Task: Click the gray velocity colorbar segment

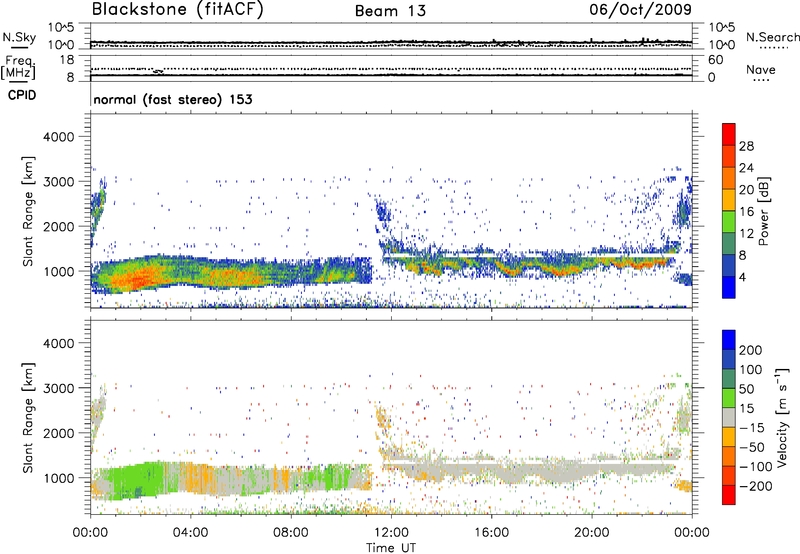Action: (729, 418)
